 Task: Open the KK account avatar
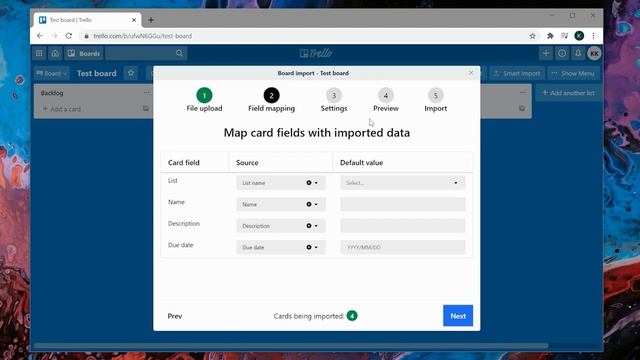pos(594,53)
